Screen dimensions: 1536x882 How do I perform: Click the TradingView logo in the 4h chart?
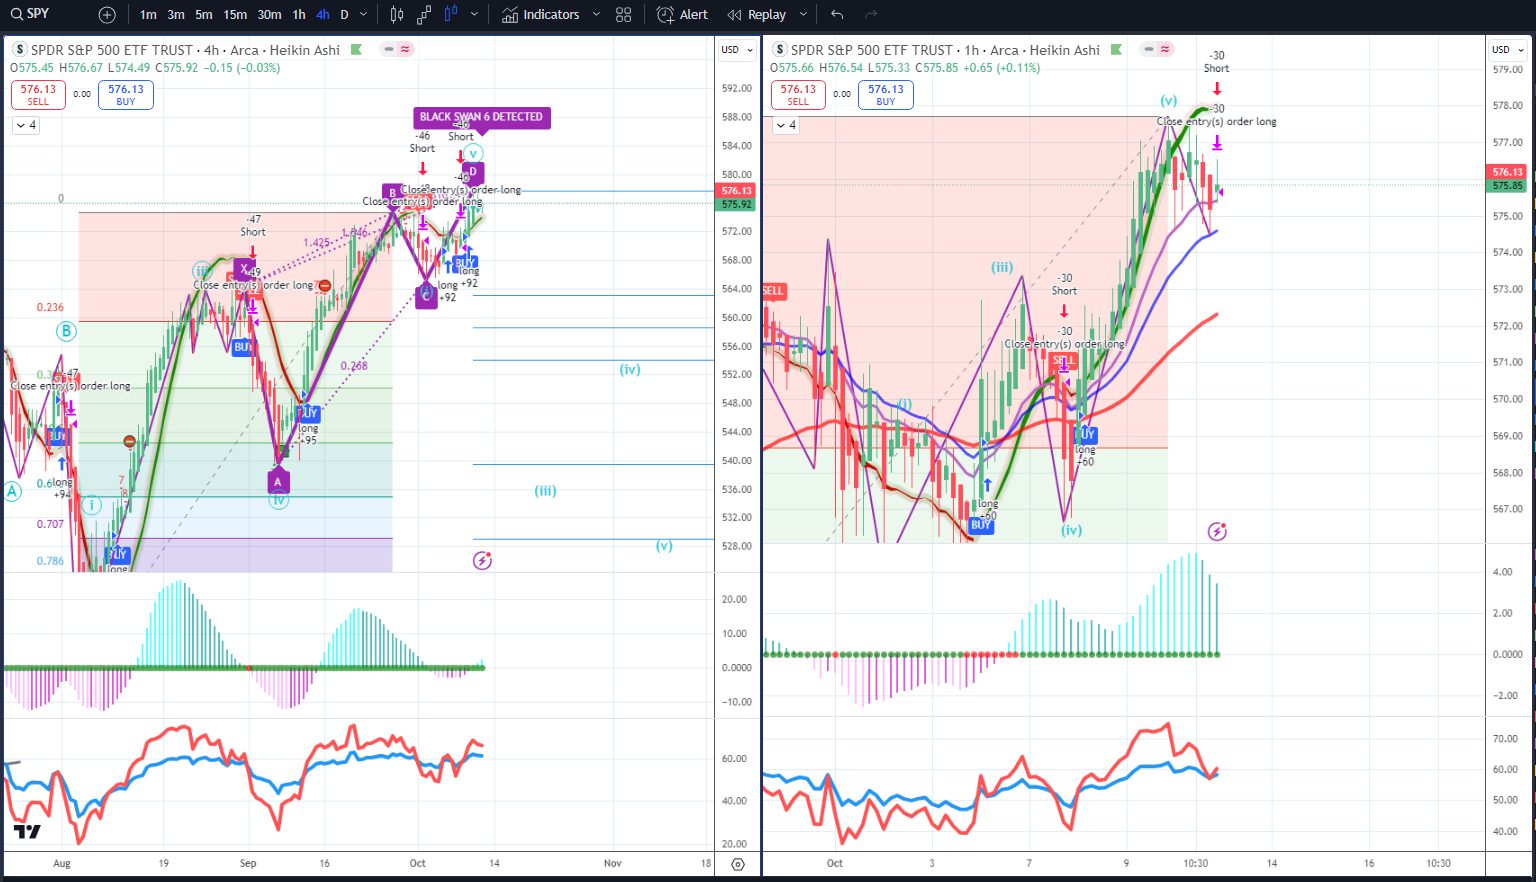[x=27, y=831]
